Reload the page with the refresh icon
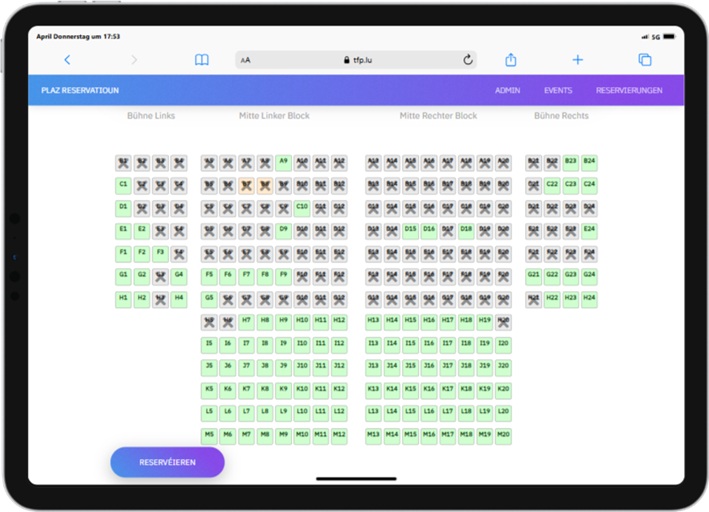 tap(467, 60)
